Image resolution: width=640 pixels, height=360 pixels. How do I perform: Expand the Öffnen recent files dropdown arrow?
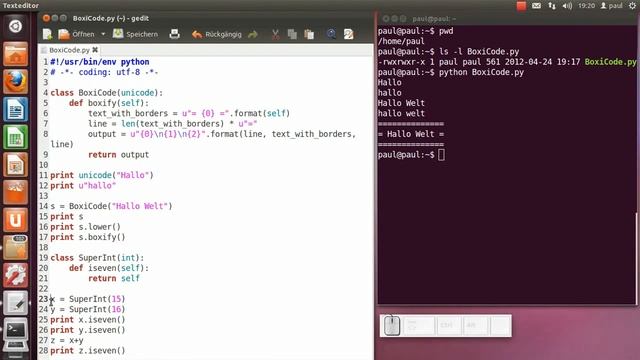pos(103,34)
